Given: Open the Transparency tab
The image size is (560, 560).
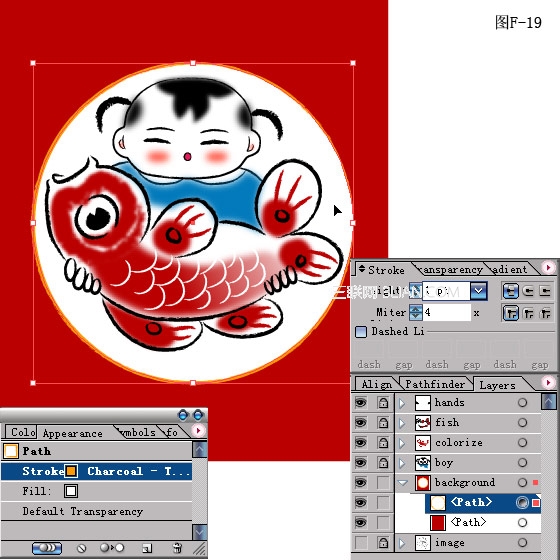Looking at the screenshot, I should click(450, 269).
